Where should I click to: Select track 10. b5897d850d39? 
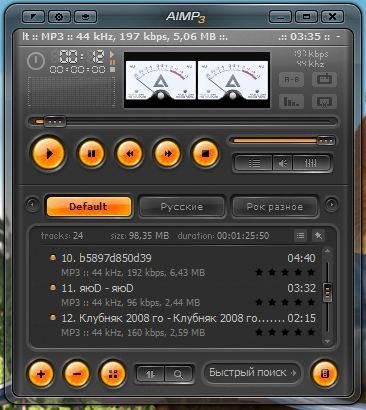tap(183, 265)
